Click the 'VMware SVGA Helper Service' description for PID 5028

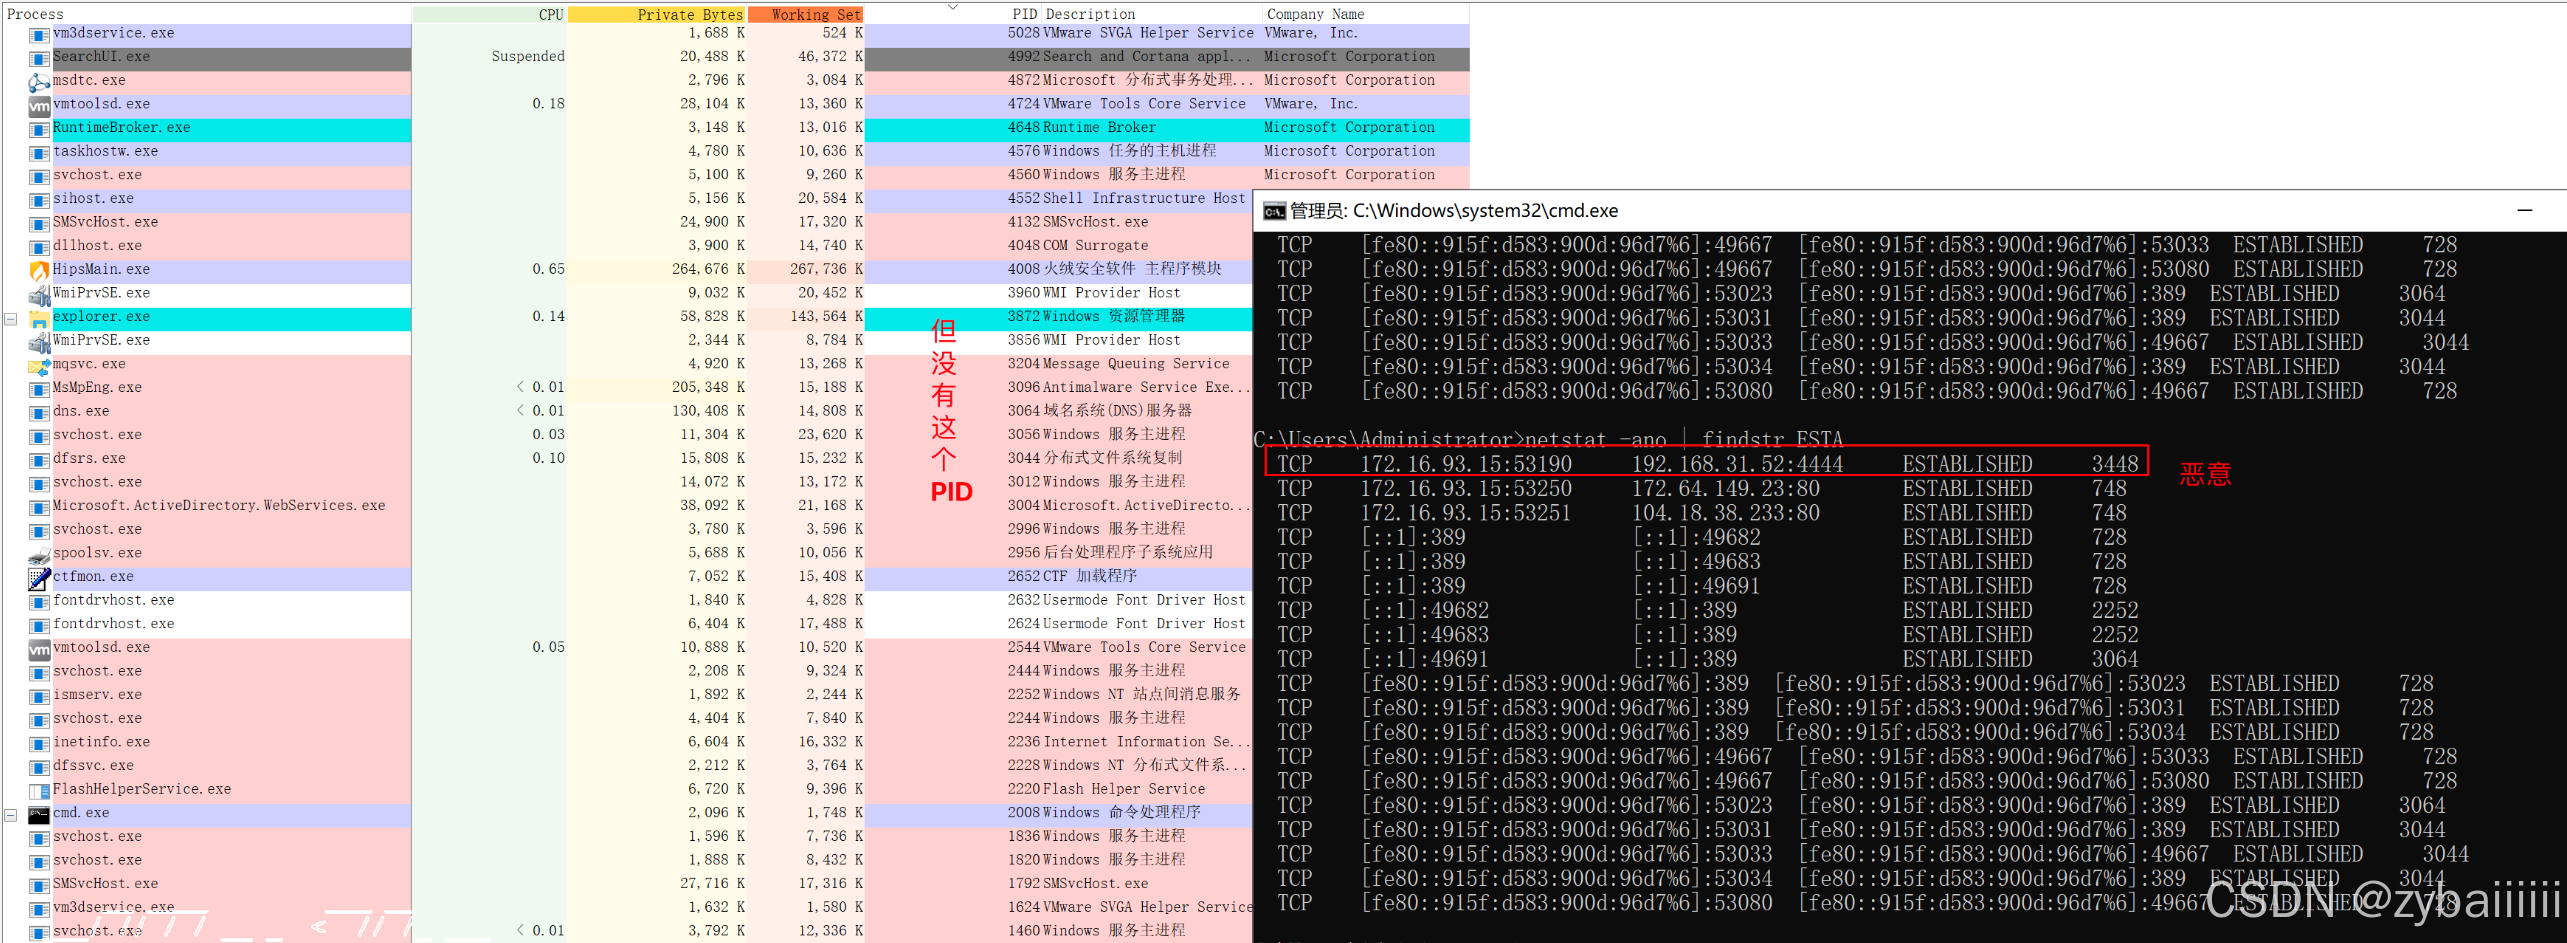(1148, 33)
